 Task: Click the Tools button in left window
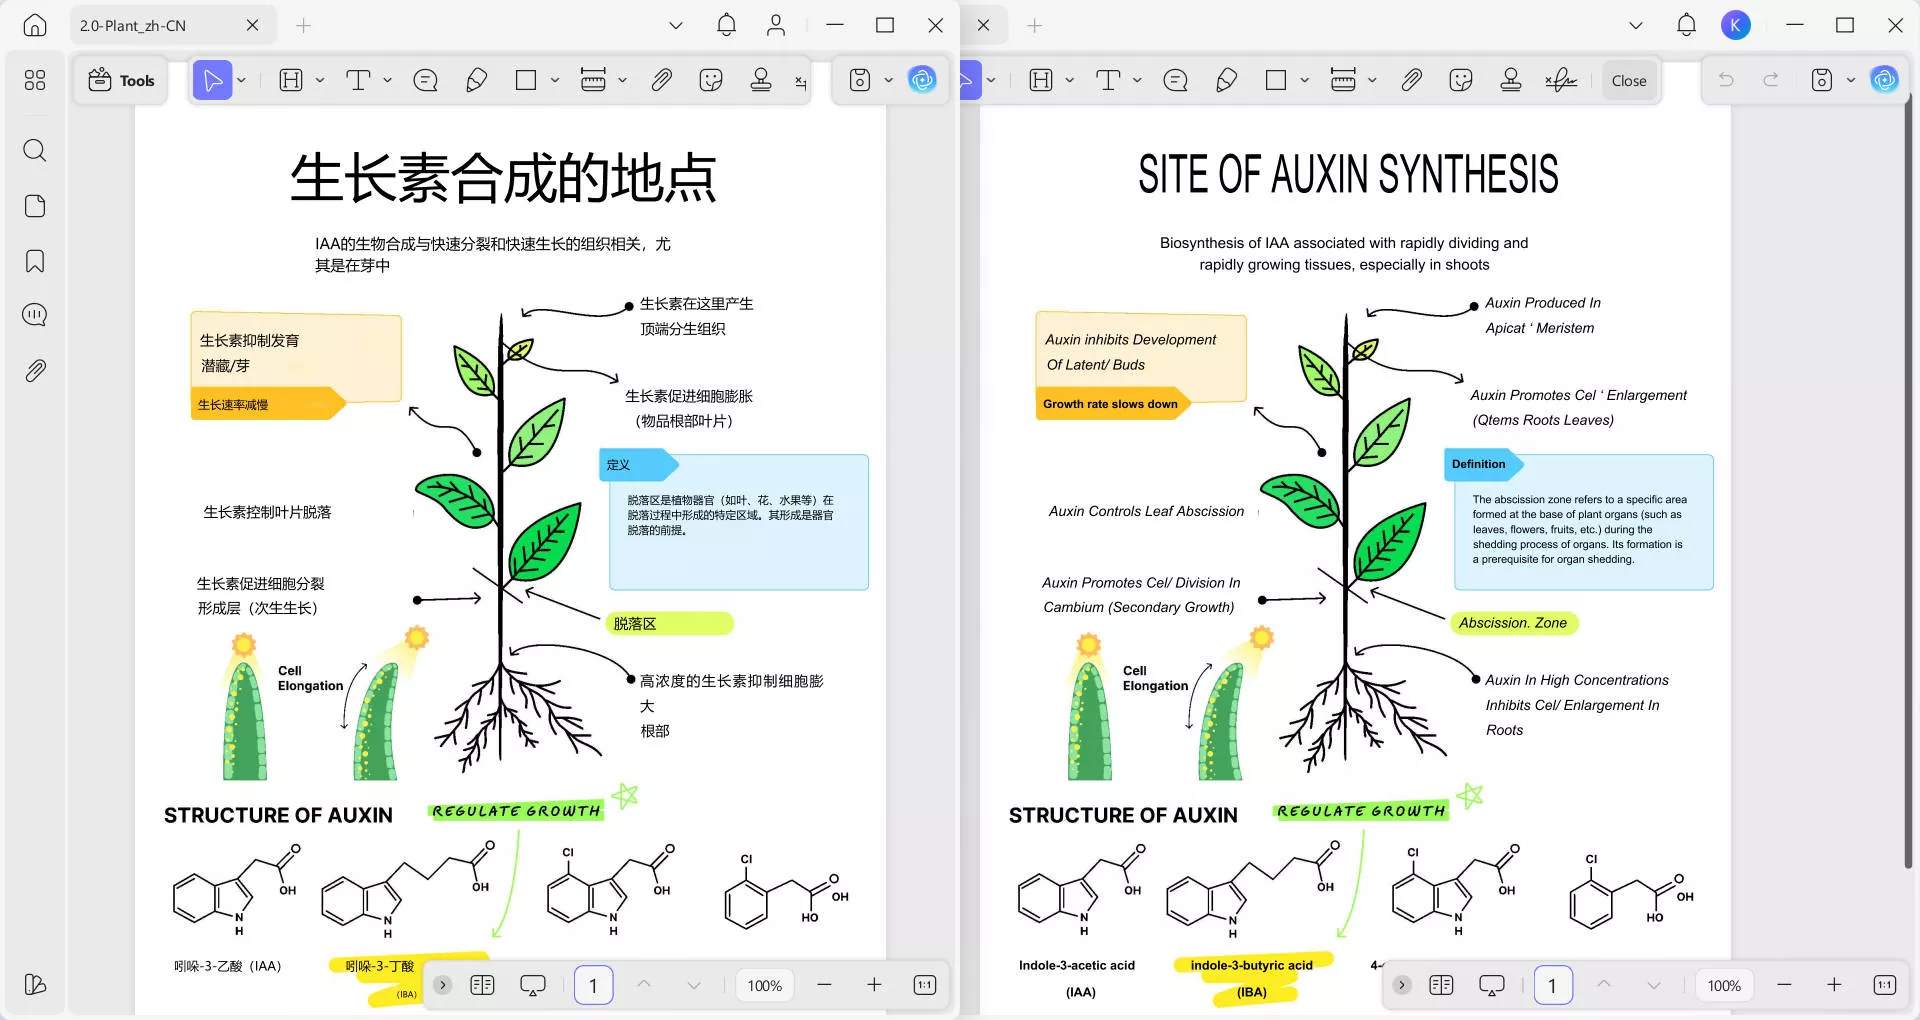(x=121, y=81)
